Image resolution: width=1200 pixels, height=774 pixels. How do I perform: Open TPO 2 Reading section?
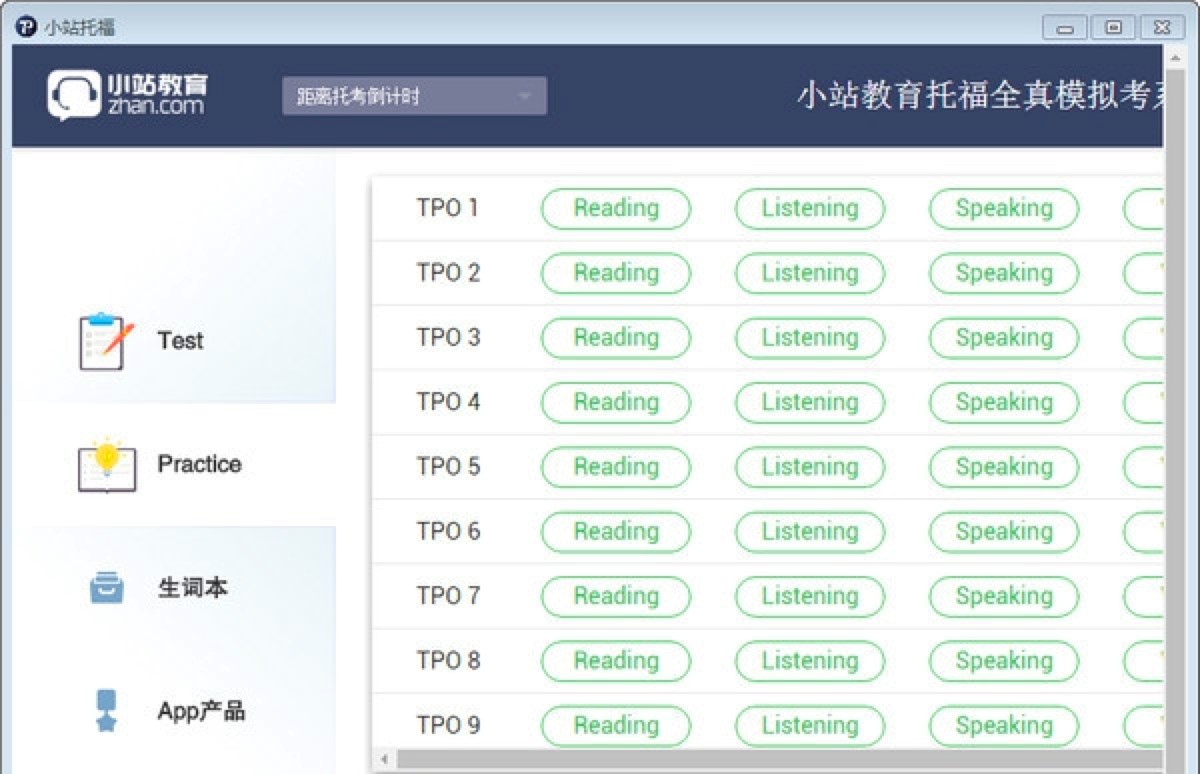[616, 273]
